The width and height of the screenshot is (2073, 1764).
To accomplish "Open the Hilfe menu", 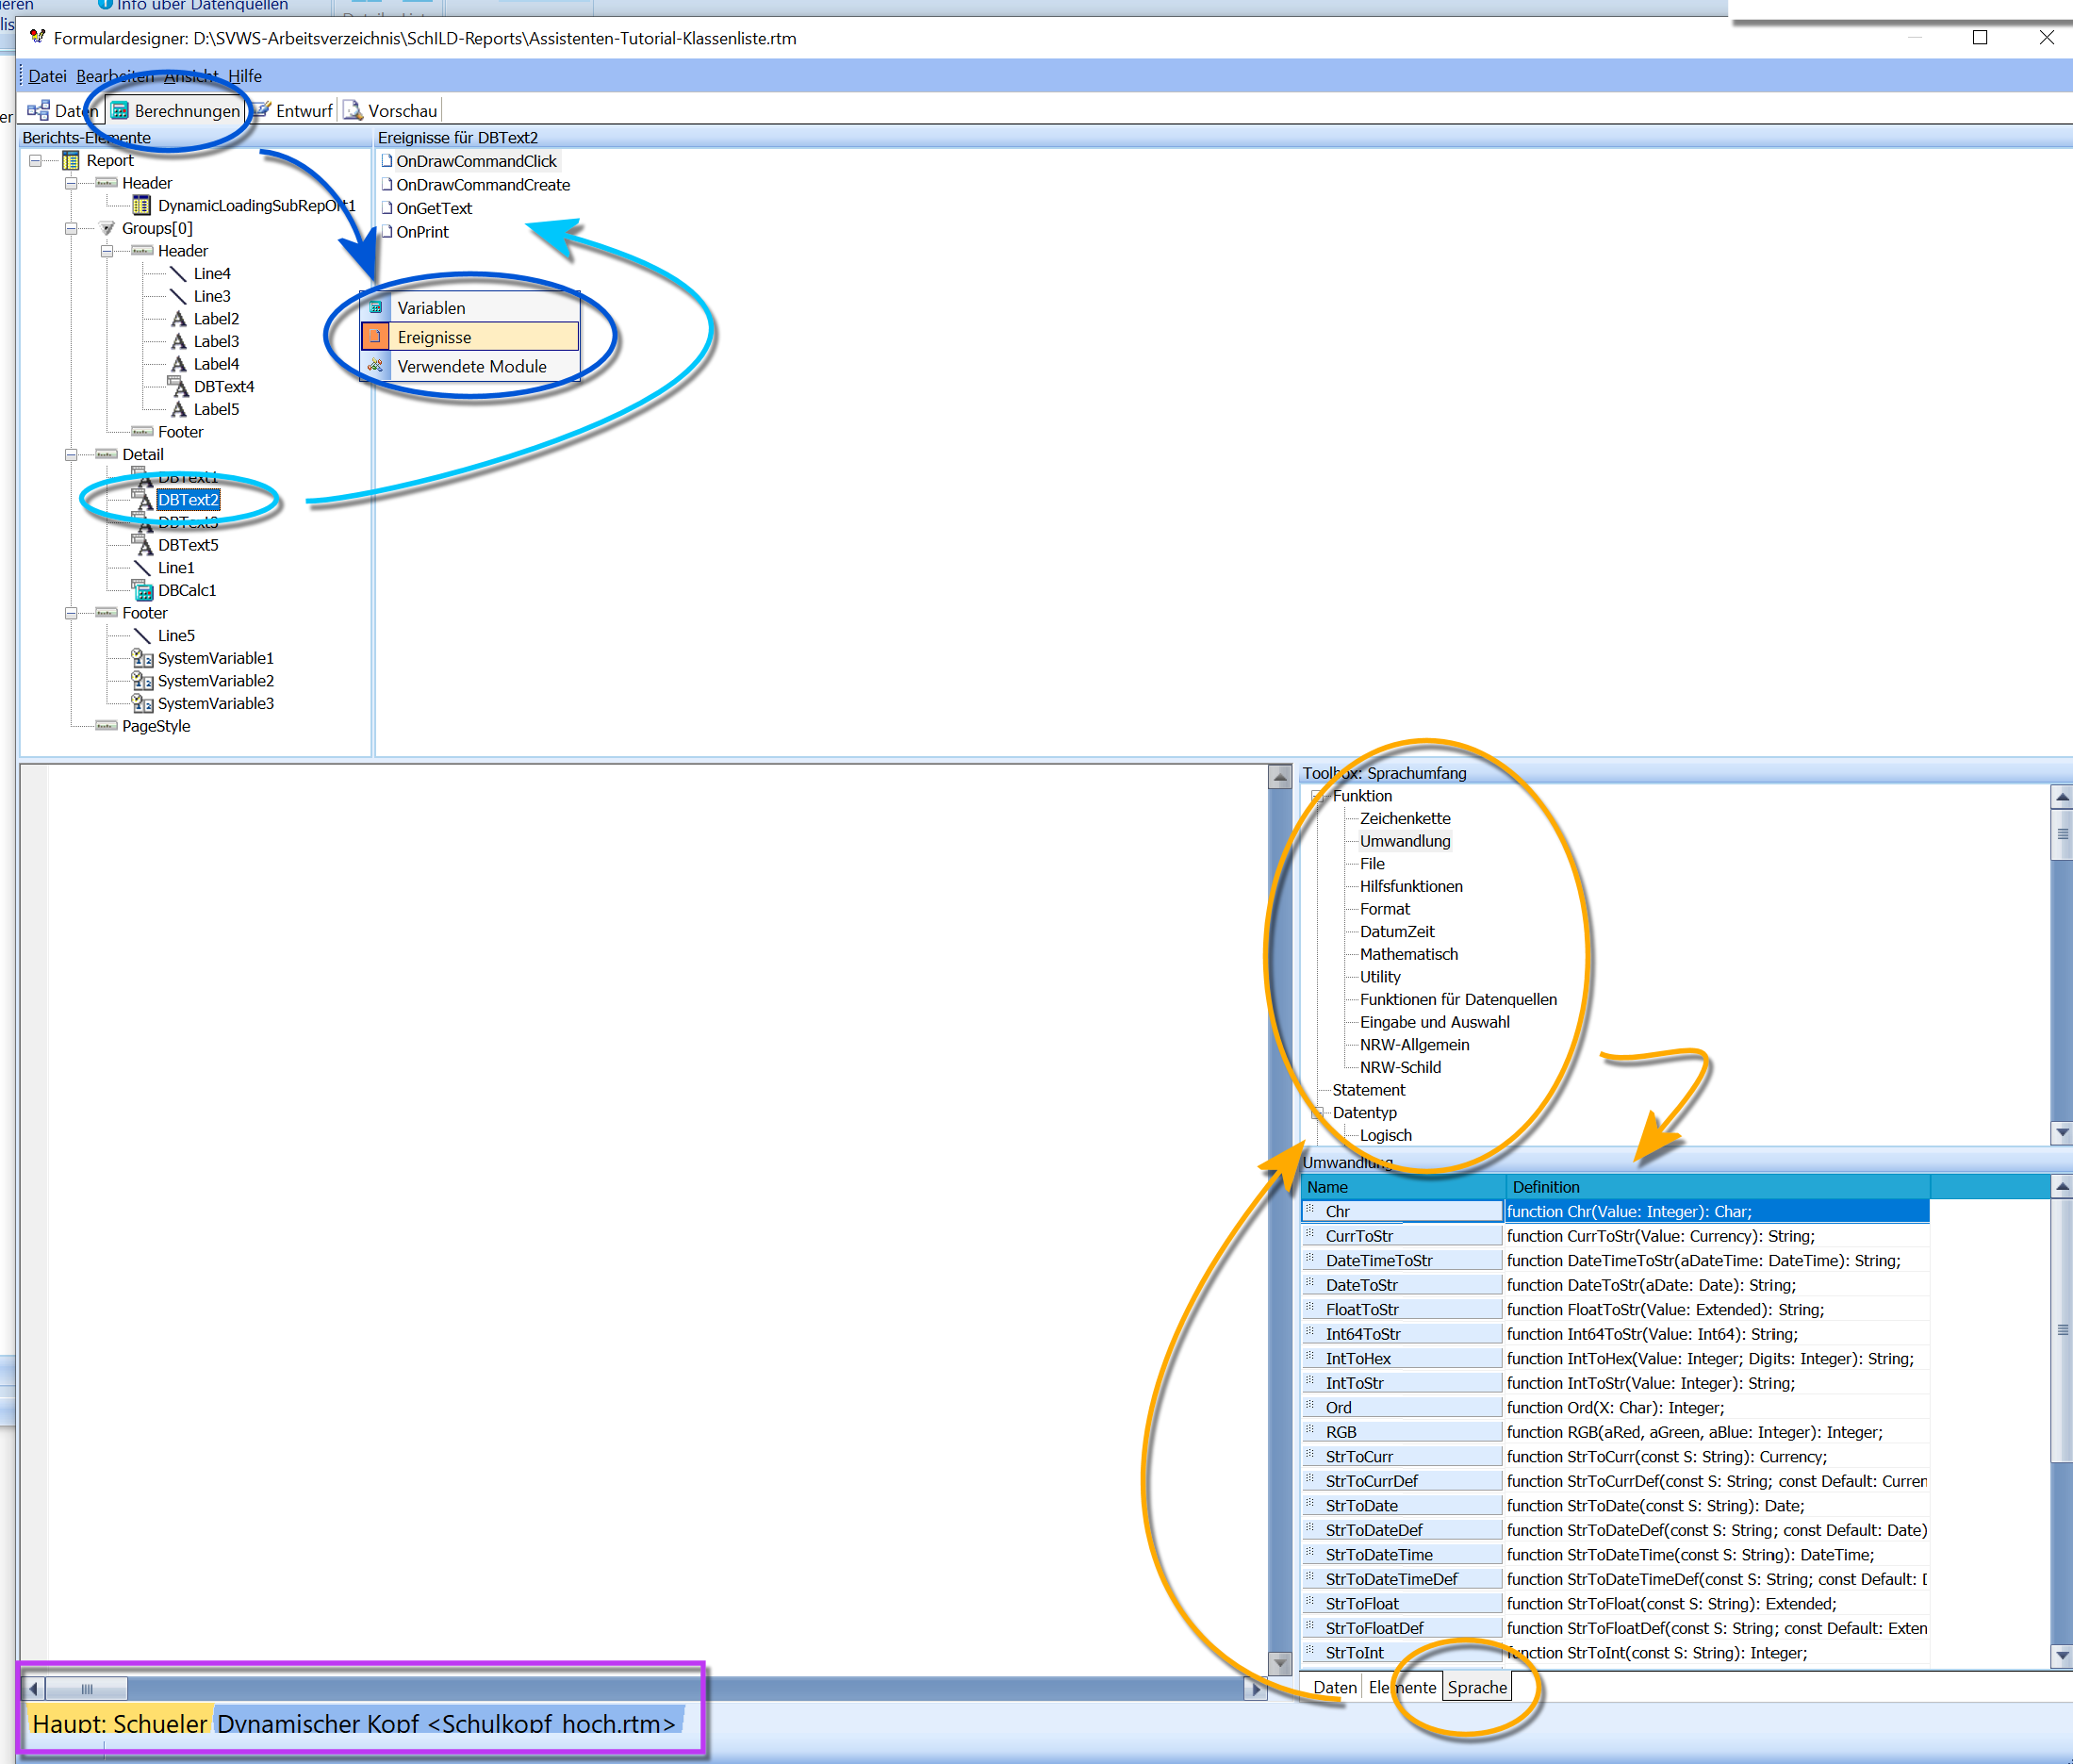I will tap(245, 76).
